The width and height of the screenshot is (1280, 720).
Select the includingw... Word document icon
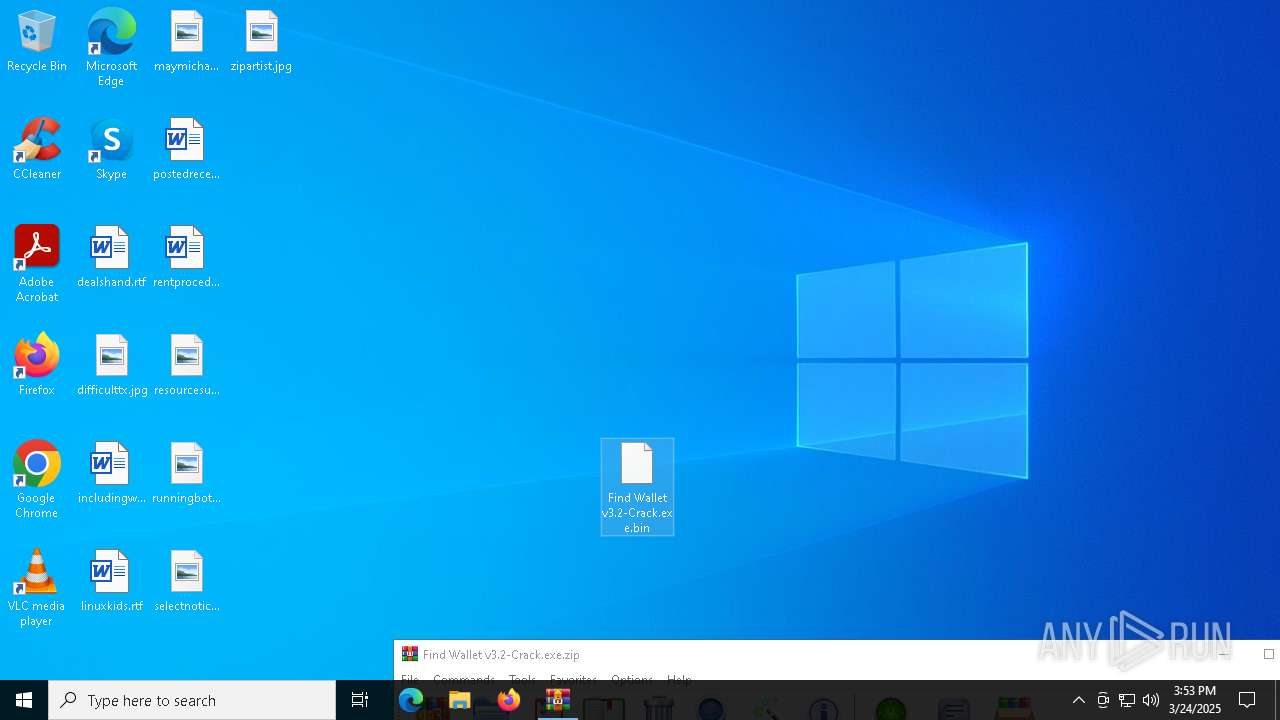point(111,474)
